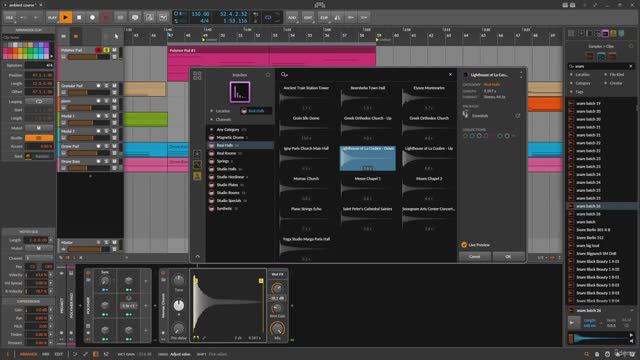The image size is (640, 360).
Task: Select snare batch 19 sample
Action: pyautogui.click(x=602, y=103)
